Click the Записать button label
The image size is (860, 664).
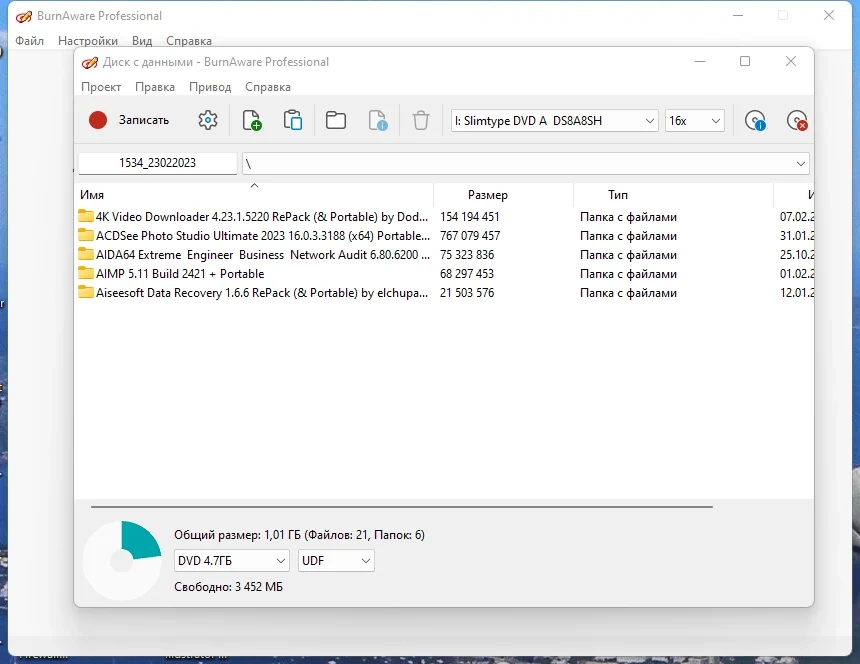click(x=144, y=120)
